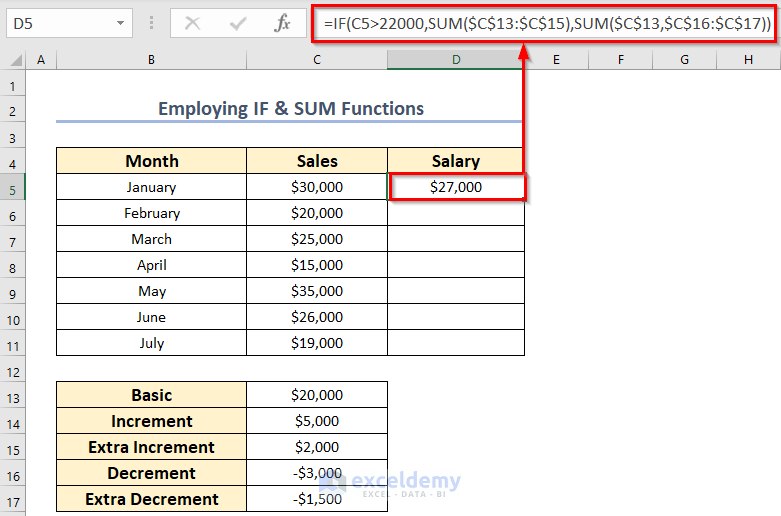Click the Cancel (X) formula icon
This screenshot has width=781, height=516.
[x=192, y=23]
